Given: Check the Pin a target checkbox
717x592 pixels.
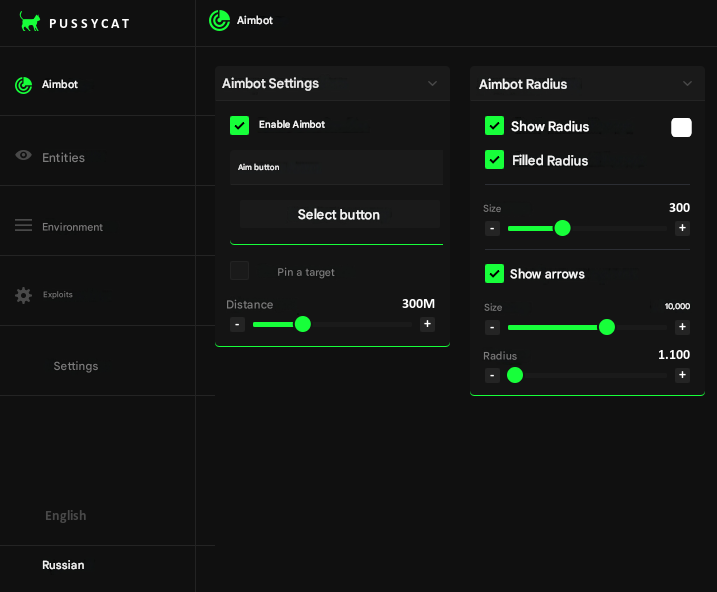Looking at the screenshot, I should (240, 271).
